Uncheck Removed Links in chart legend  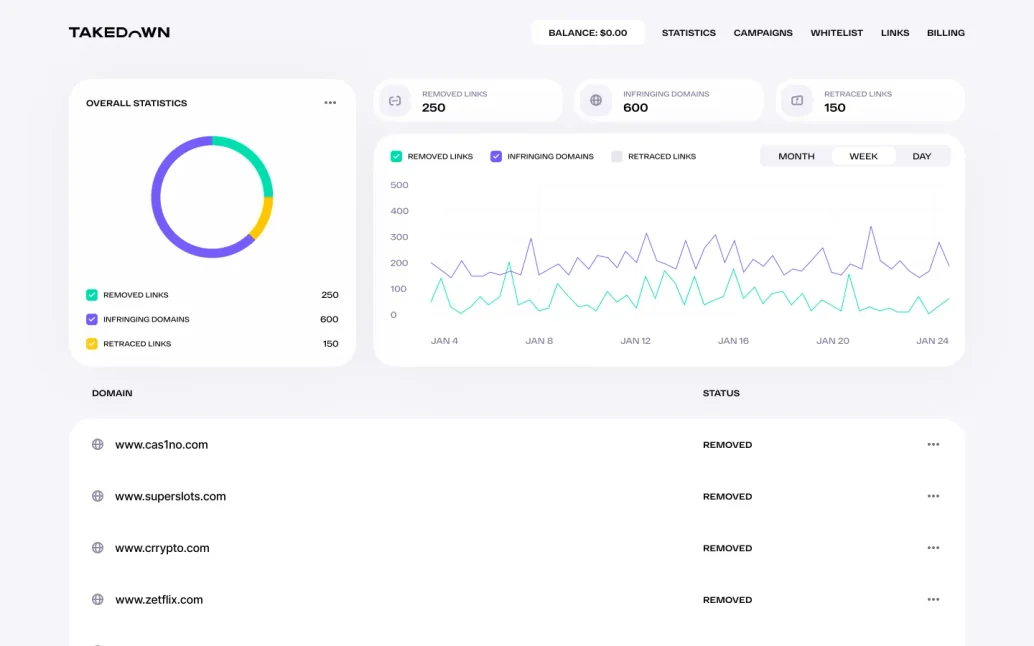[x=396, y=156]
